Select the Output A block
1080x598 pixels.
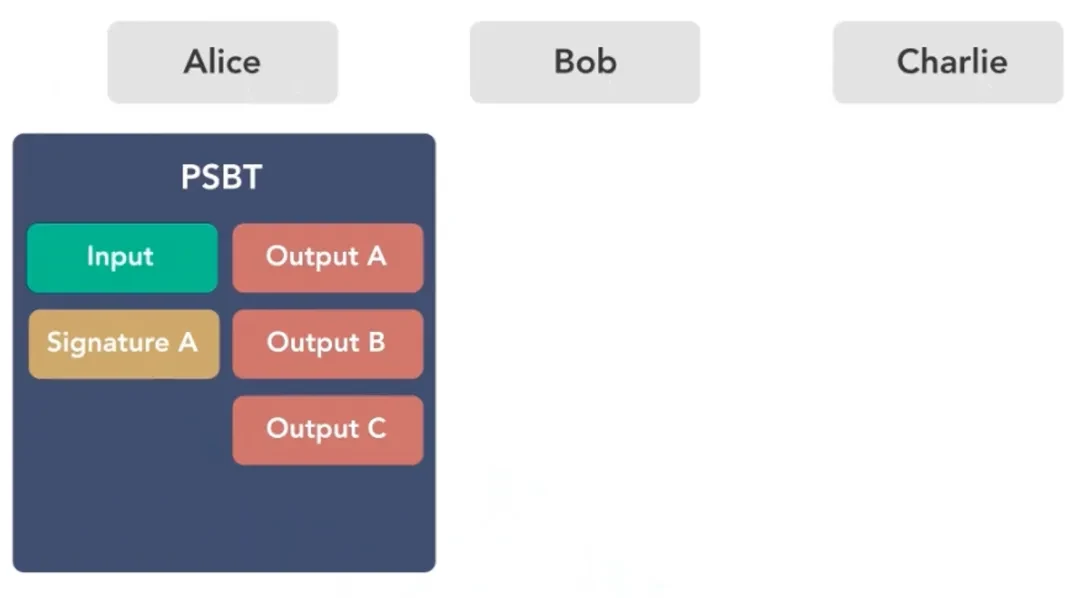pyautogui.click(x=327, y=257)
